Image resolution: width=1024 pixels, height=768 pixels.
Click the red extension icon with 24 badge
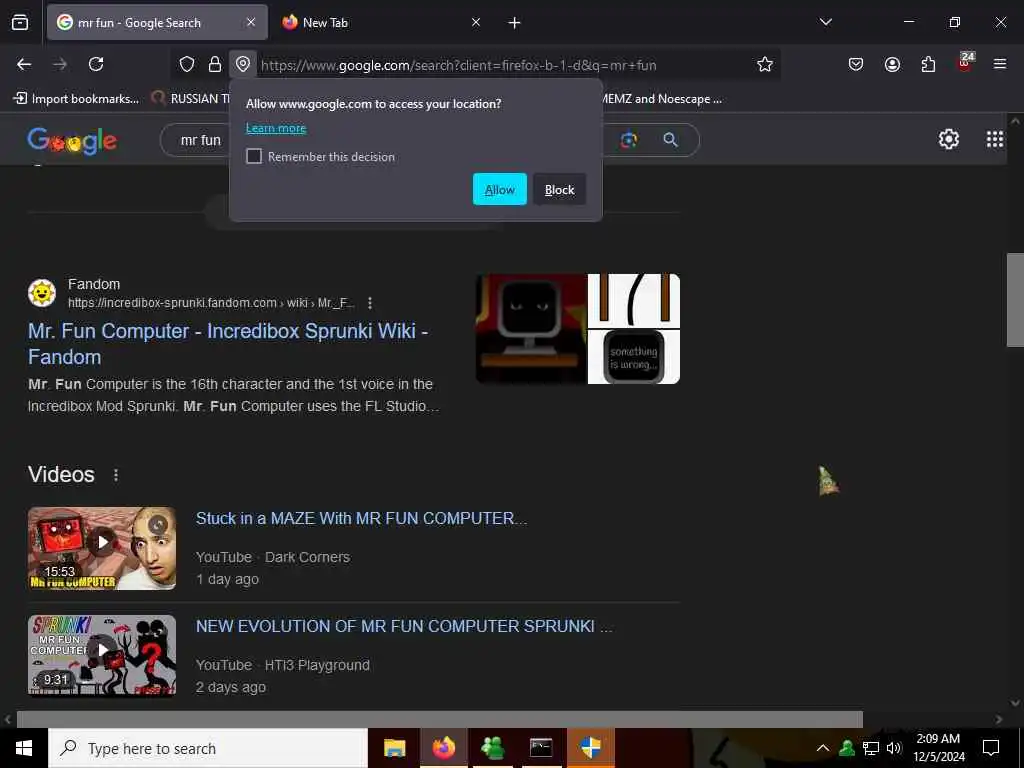[x=965, y=63]
